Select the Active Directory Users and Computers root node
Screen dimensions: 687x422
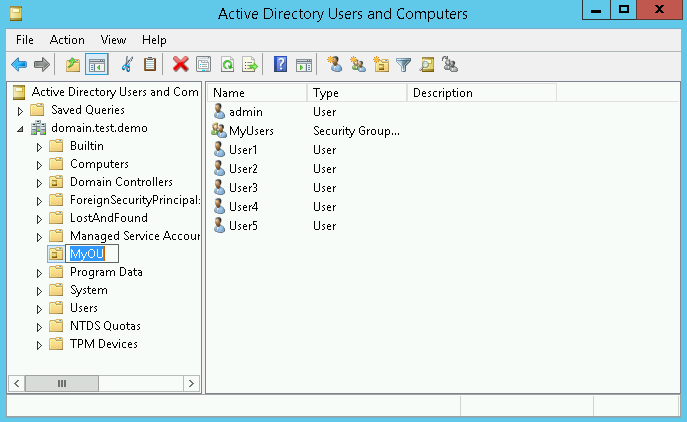(115, 92)
